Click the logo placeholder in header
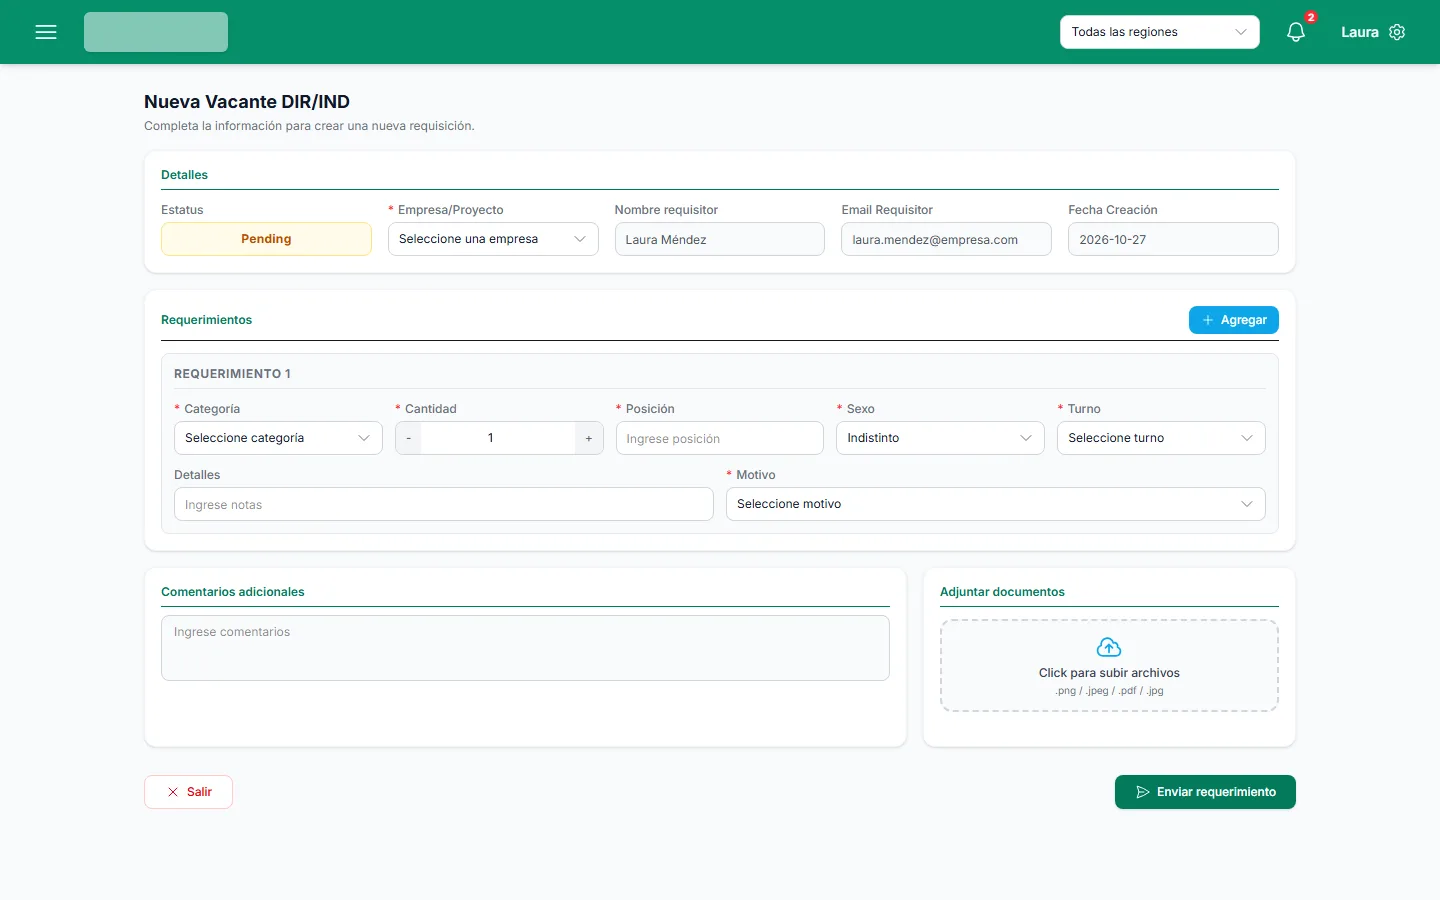The height and width of the screenshot is (900, 1440). click(156, 32)
